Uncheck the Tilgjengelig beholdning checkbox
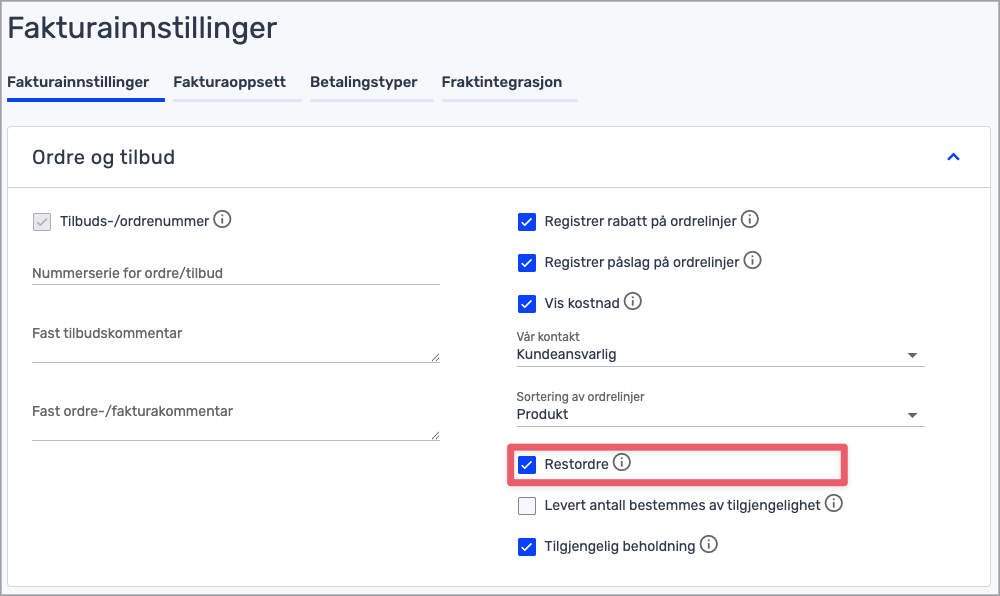The height and width of the screenshot is (596, 1000). (527, 547)
